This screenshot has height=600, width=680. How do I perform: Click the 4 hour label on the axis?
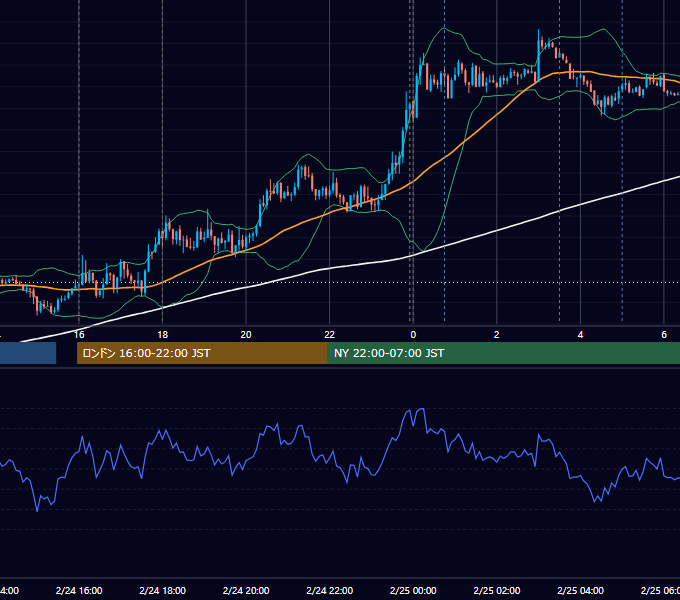point(580,335)
